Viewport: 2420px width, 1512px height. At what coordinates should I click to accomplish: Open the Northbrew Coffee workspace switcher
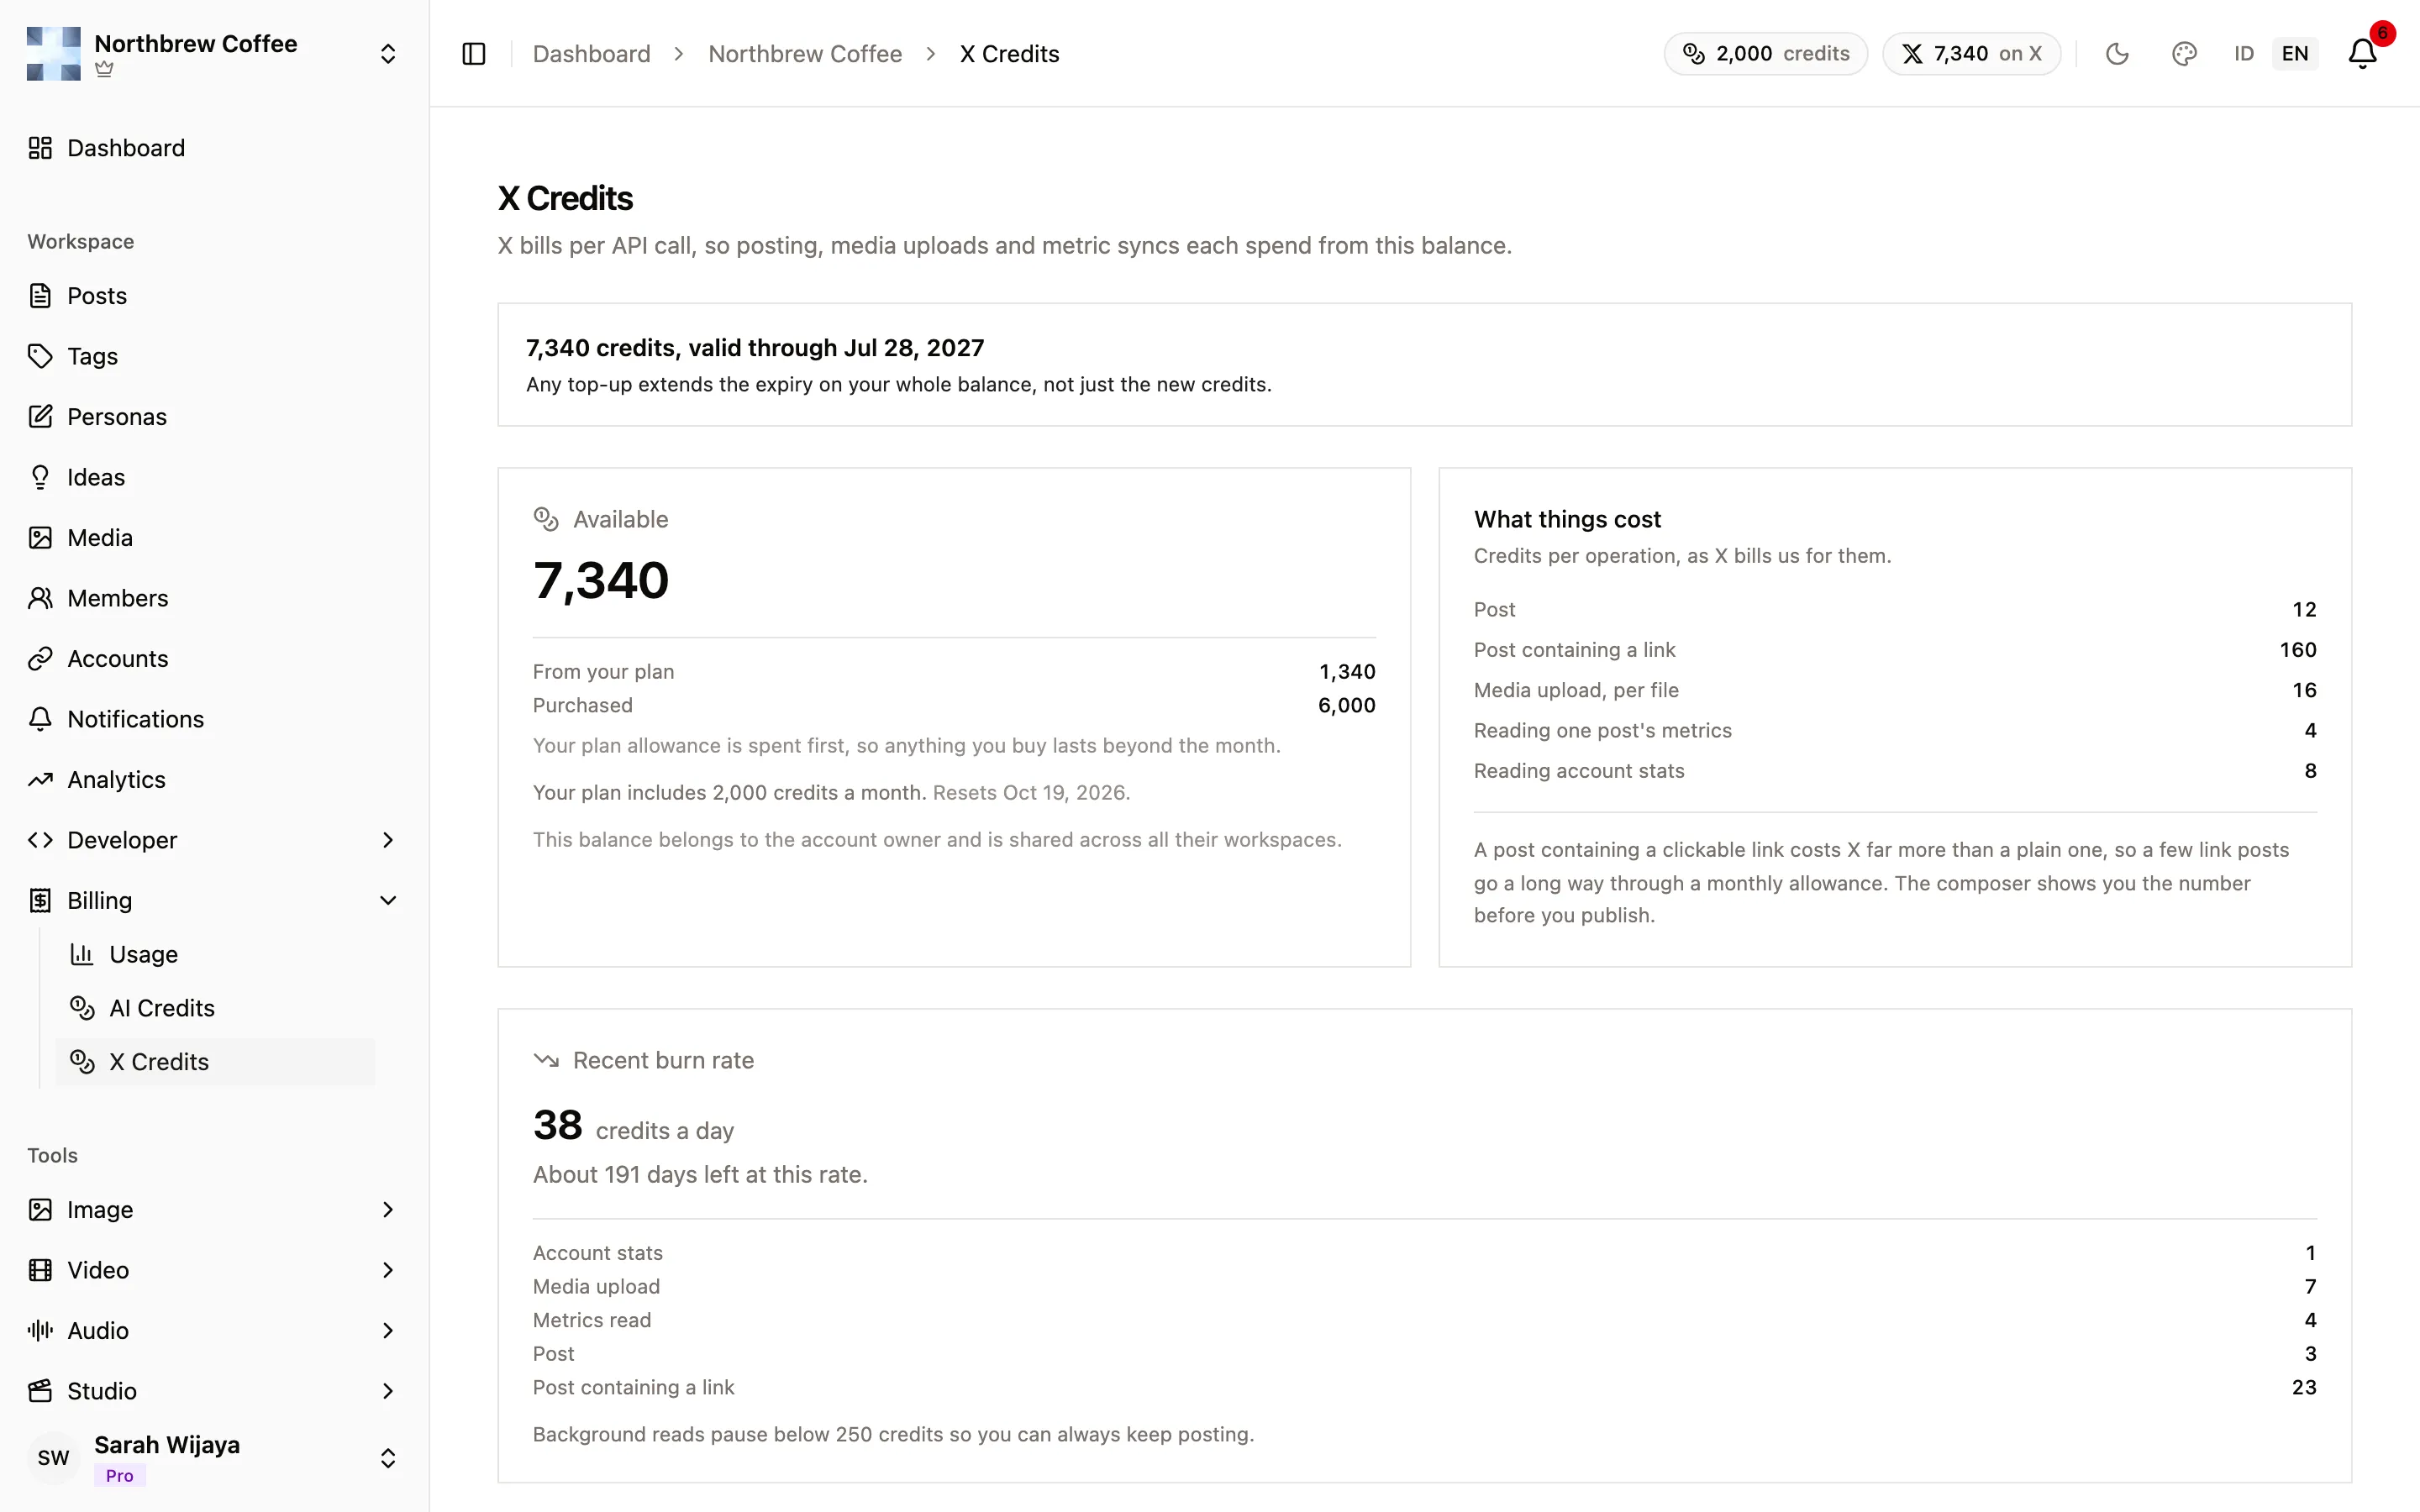(x=213, y=54)
